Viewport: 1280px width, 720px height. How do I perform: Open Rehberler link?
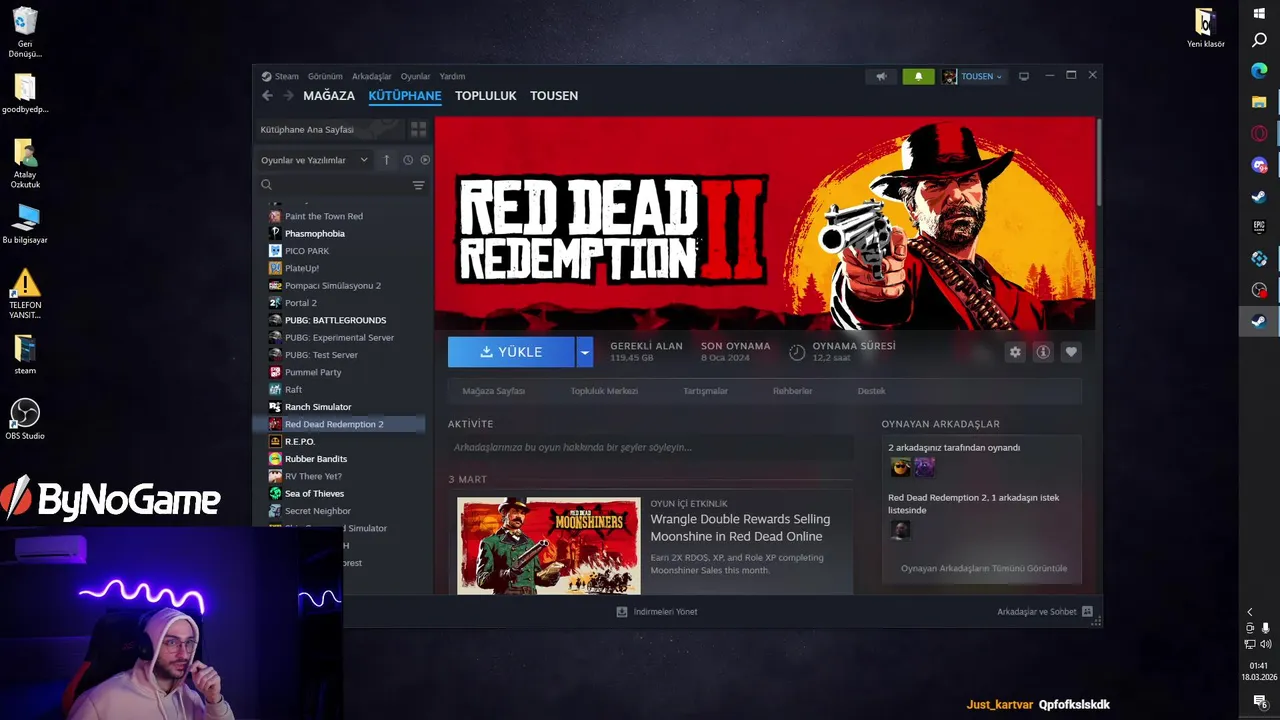click(793, 391)
